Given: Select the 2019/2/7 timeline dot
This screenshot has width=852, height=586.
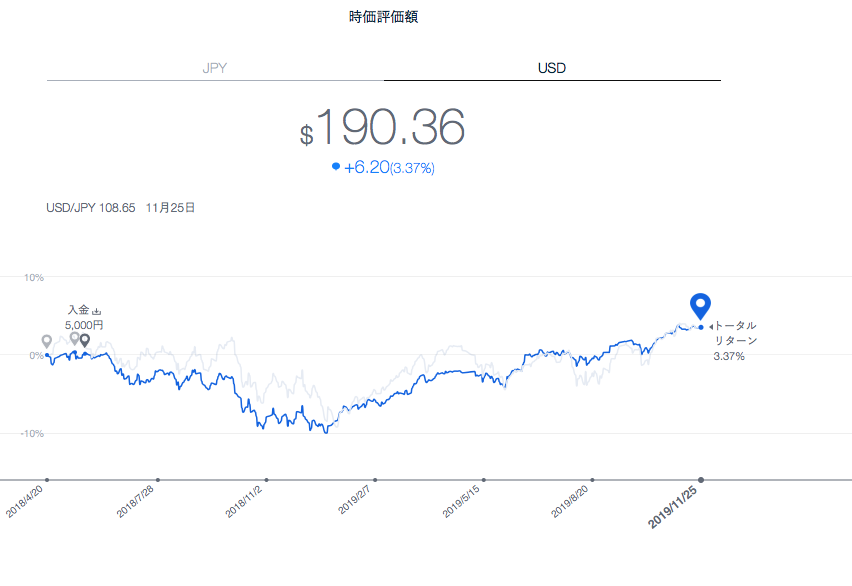Looking at the screenshot, I should (375, 480).
